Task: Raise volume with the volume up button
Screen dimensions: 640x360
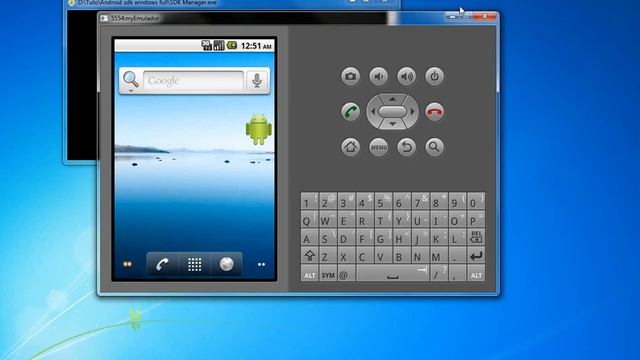Action: click(407, 76)
